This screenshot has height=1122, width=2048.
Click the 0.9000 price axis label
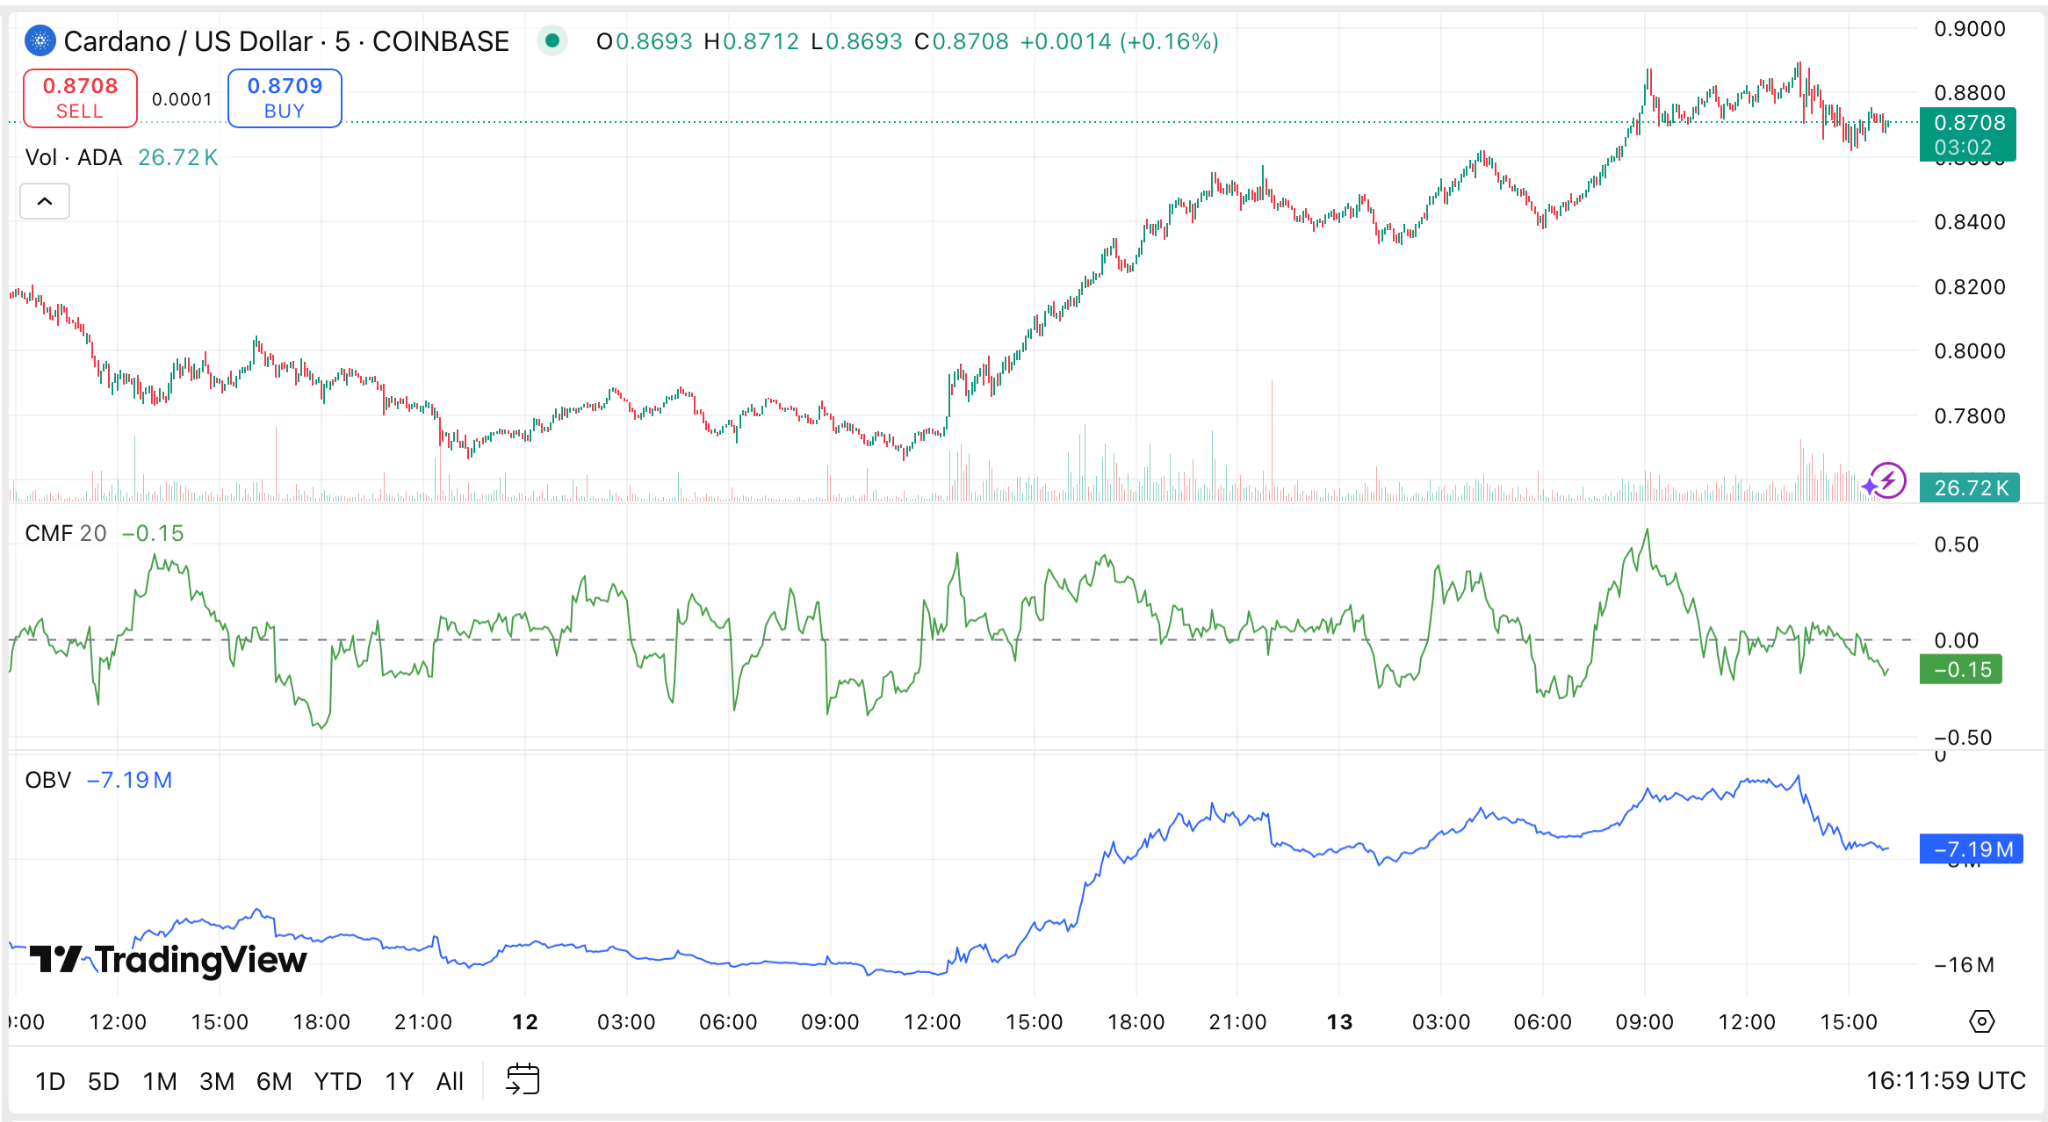point(1969,28)
